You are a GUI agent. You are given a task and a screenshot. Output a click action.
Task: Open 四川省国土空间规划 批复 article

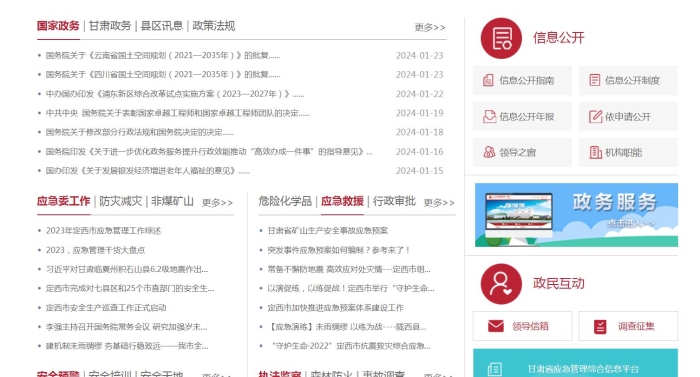click(x=163, y=75)
